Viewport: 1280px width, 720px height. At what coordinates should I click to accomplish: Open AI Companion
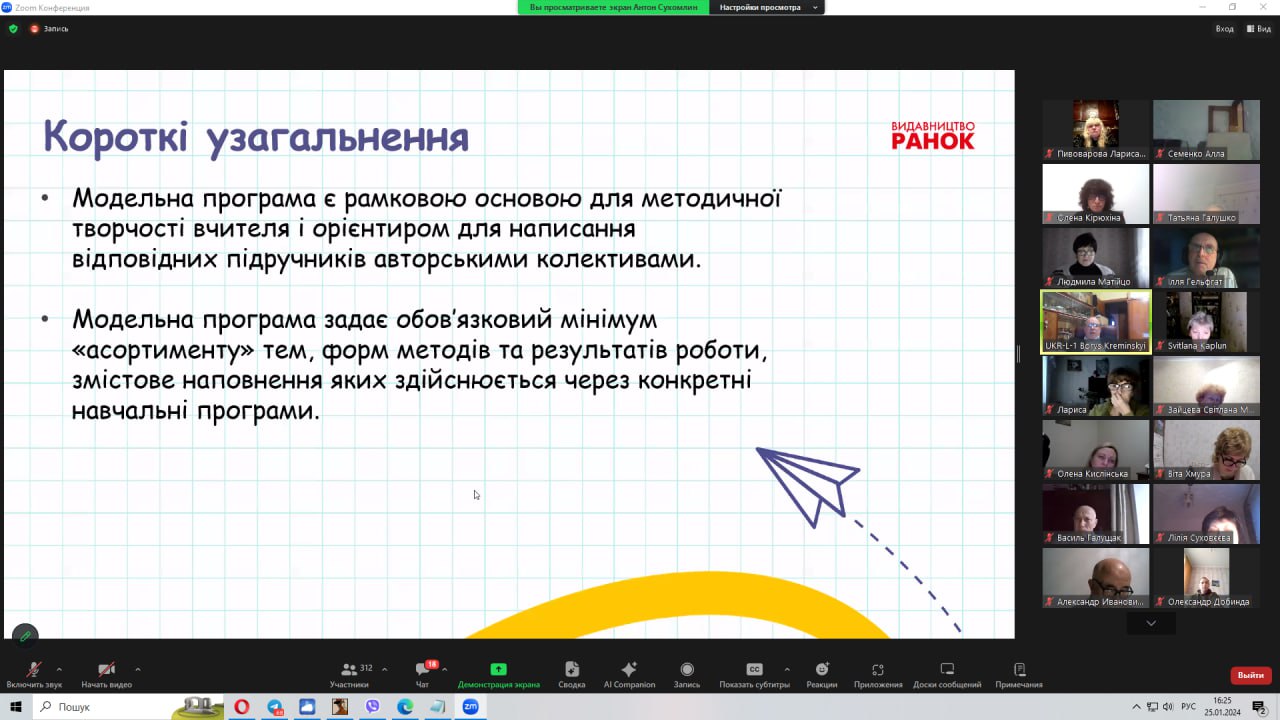click(629, 670)
